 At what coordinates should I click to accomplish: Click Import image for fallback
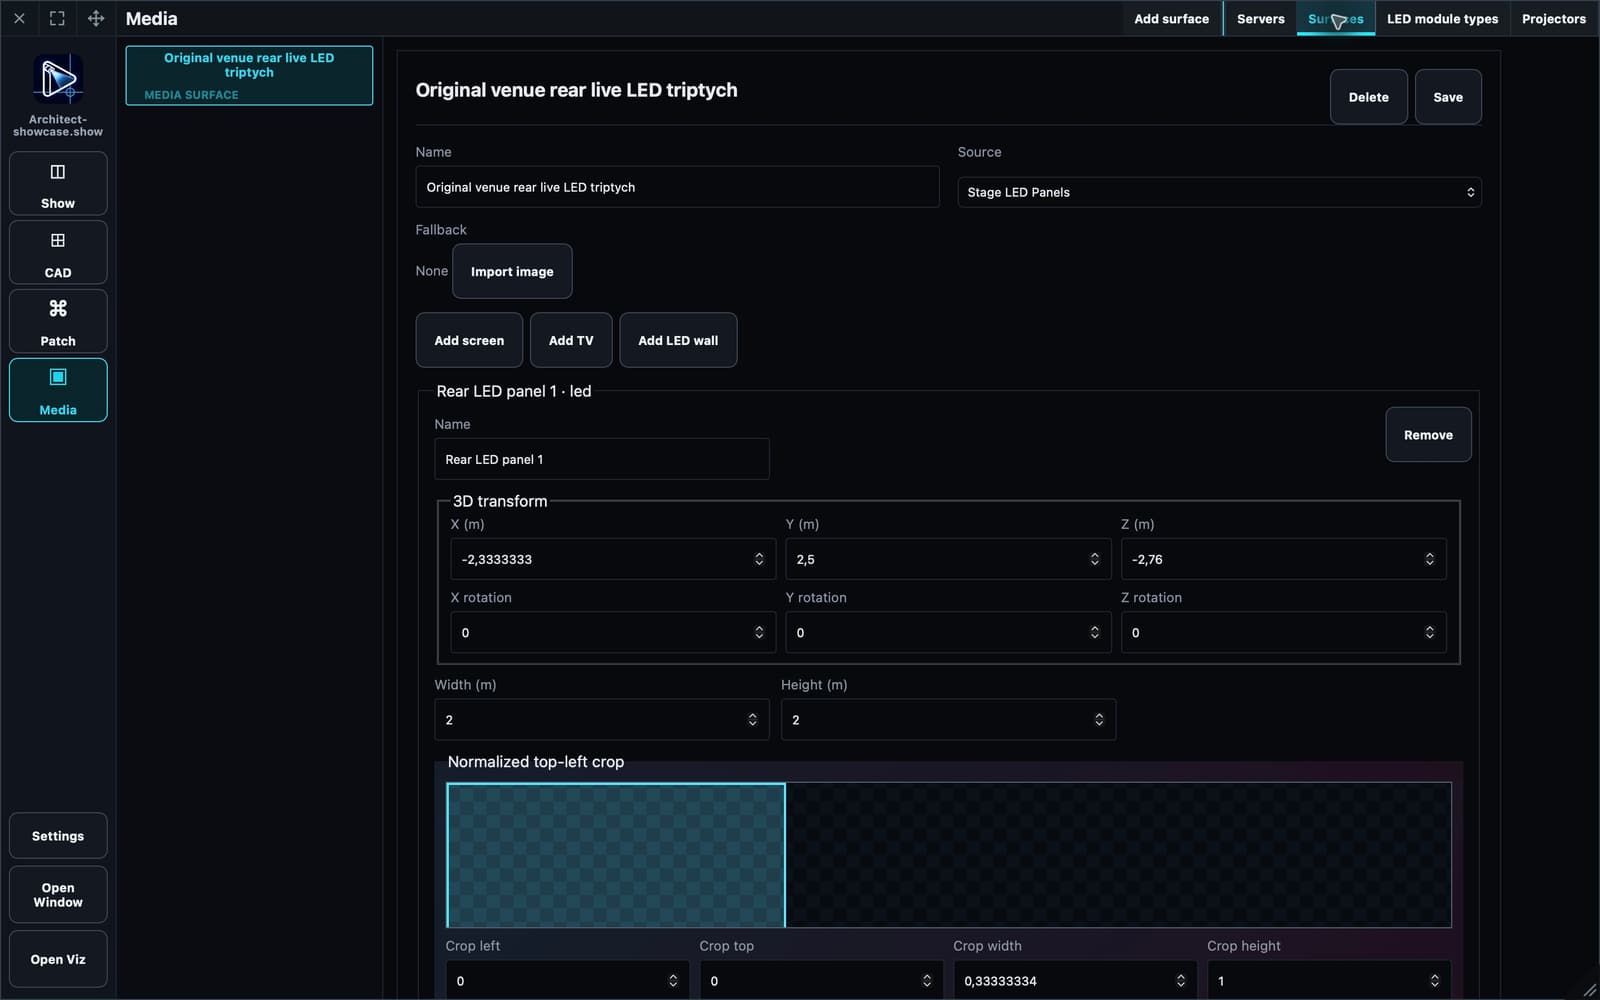(x=512, y=271)
